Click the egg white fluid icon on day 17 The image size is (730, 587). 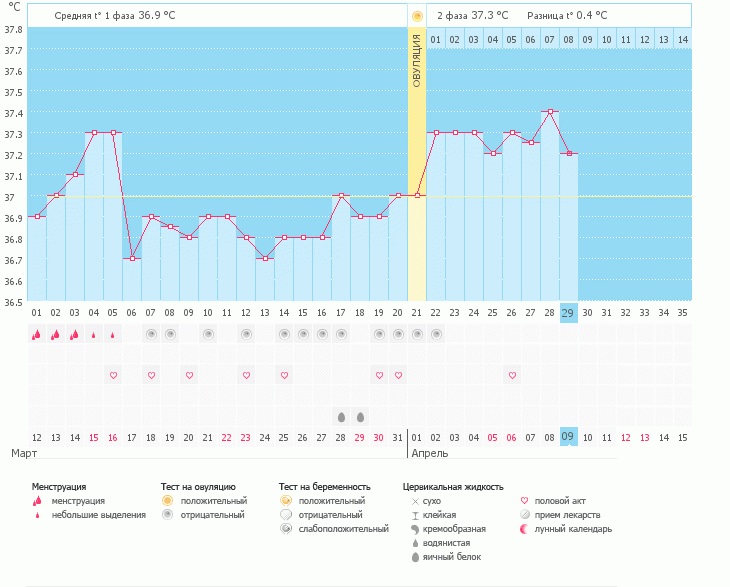point(341,416)
